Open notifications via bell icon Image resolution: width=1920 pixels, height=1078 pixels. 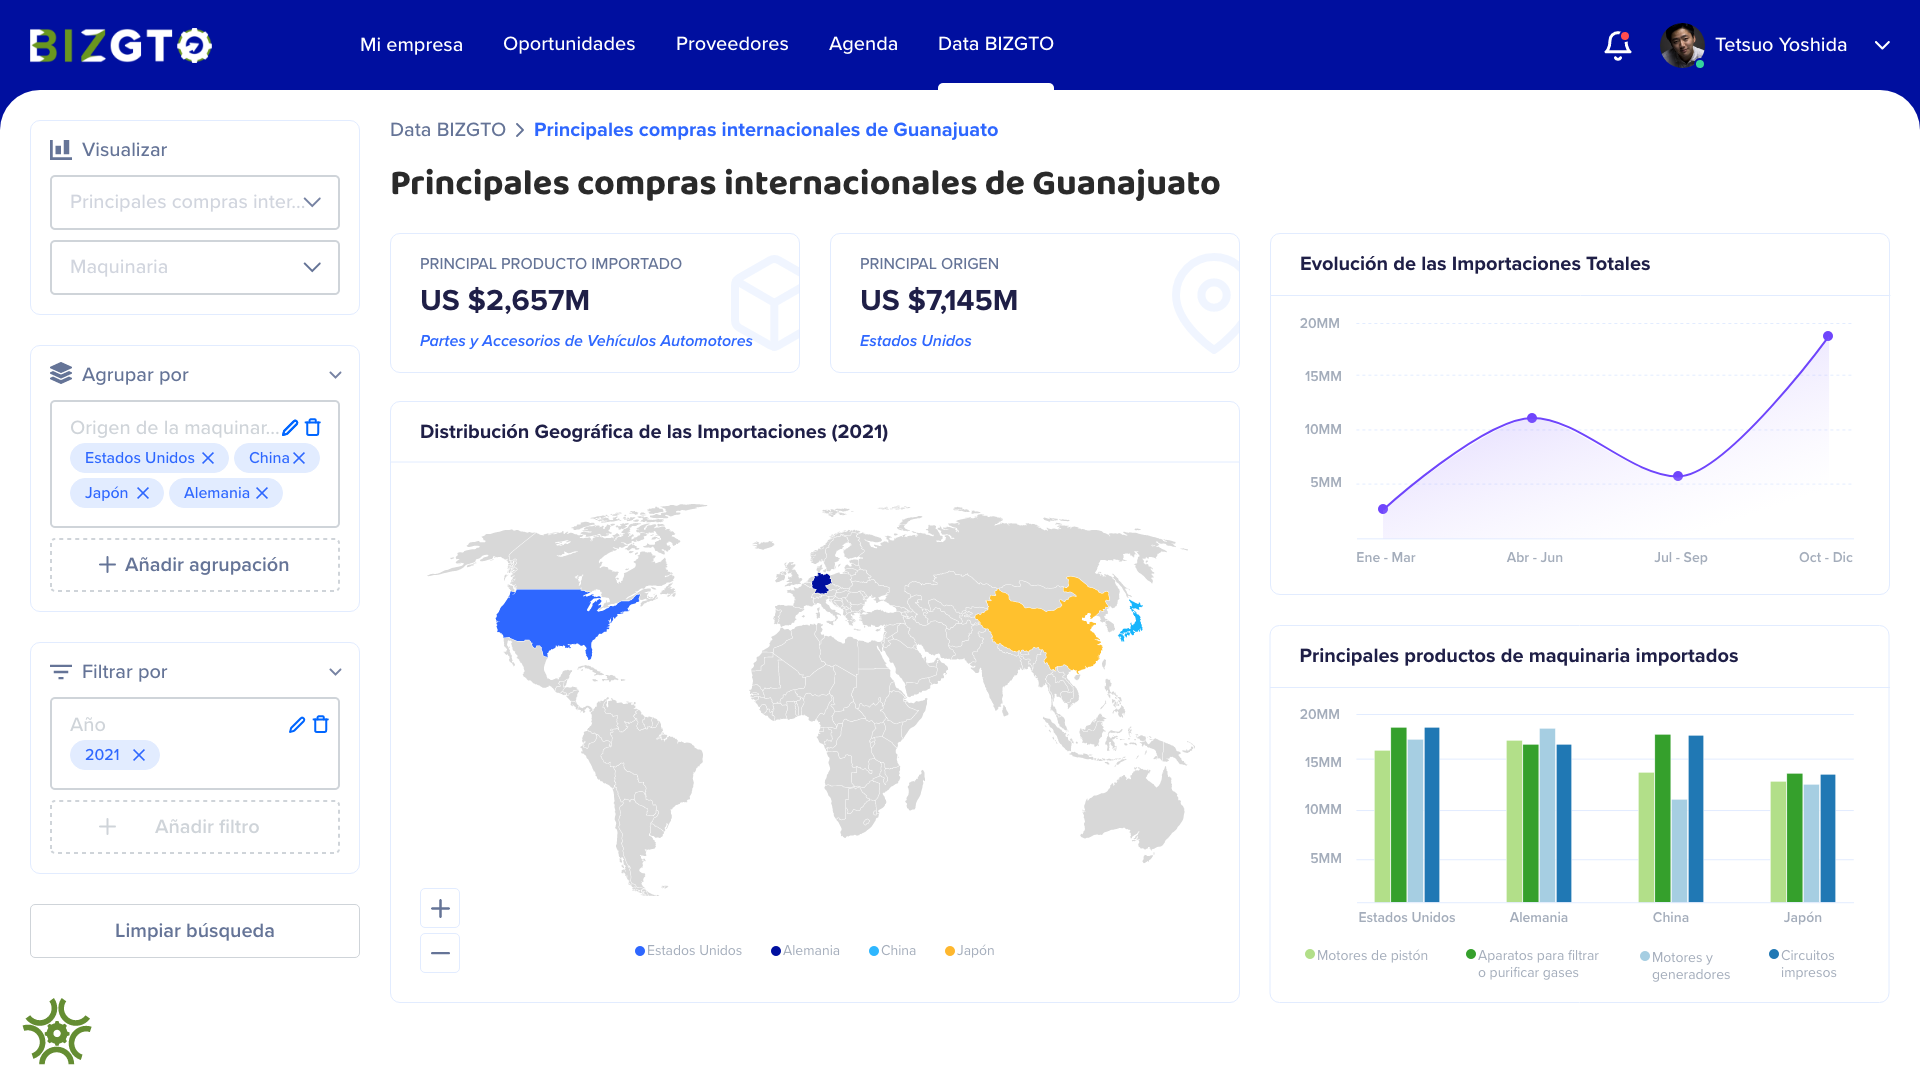(1617, 44)
